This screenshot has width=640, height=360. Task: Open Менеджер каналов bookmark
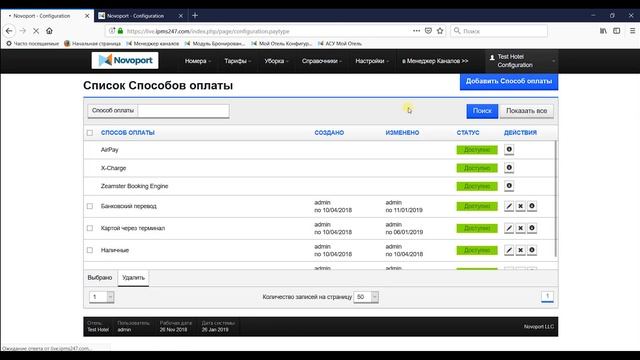[x=153, y=43]
